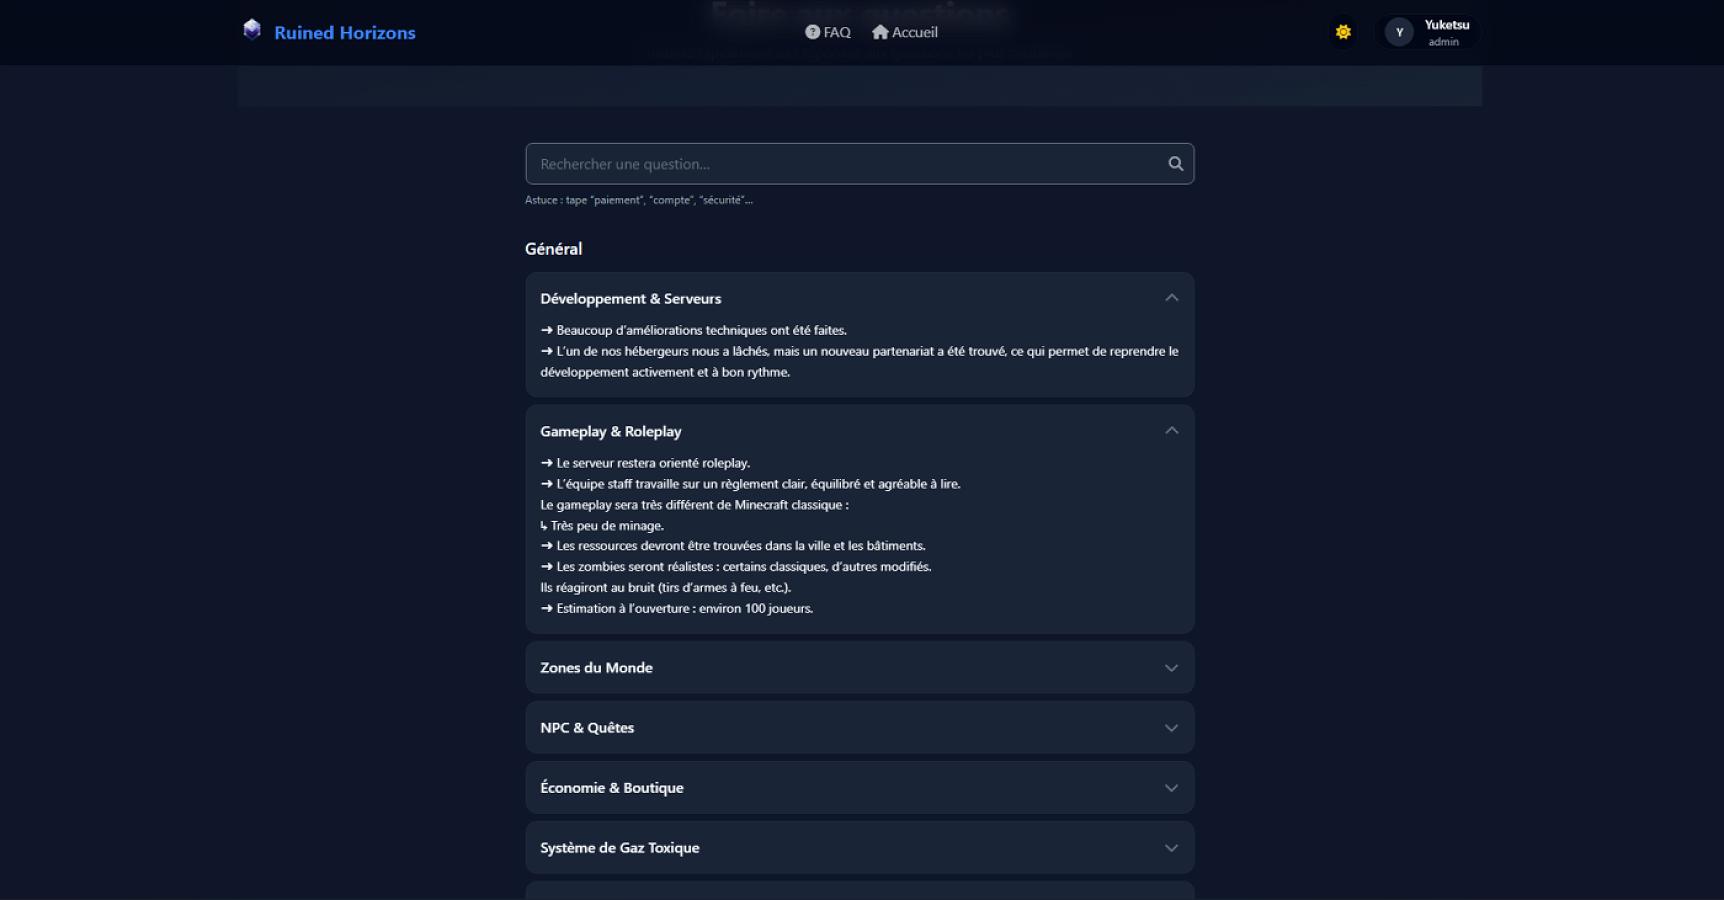The width and height of the screenshot is (1724, 900).
Task: Focus the Rechercher une question search field
Action: [845, 164]
